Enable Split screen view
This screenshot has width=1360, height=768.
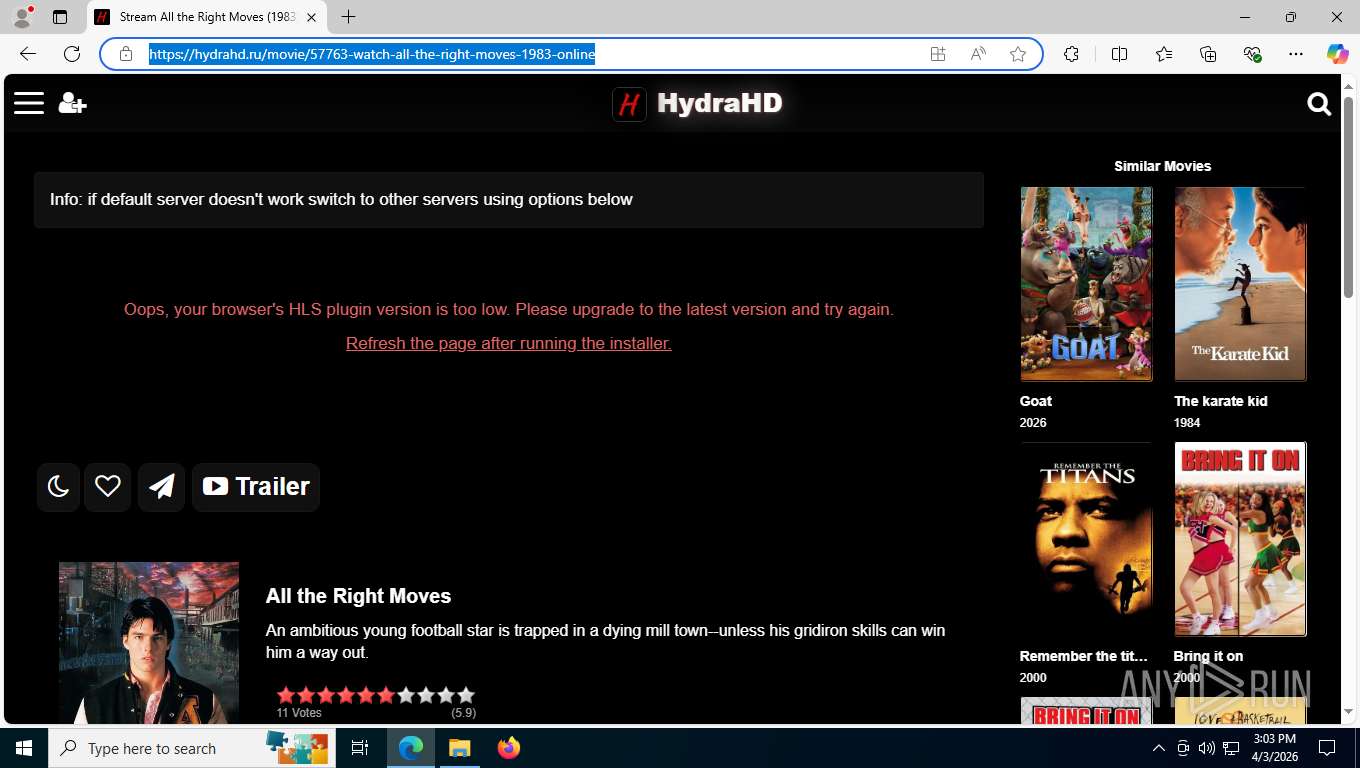[1119, 54]
